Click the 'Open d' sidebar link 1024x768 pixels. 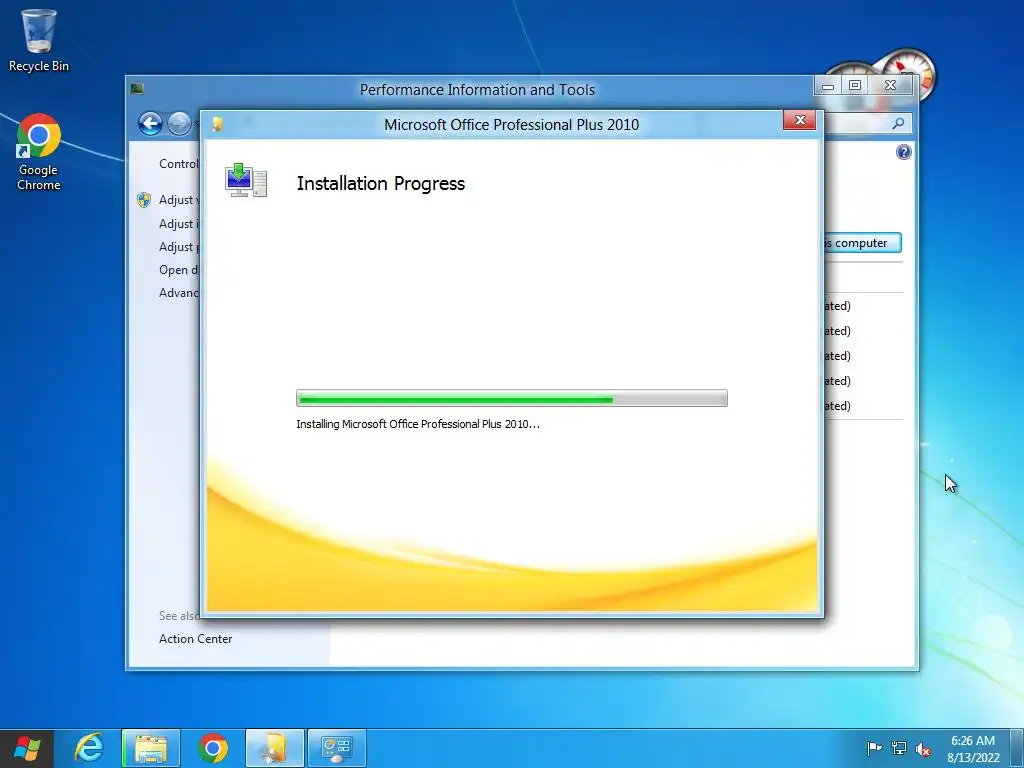tap(179, 270)
